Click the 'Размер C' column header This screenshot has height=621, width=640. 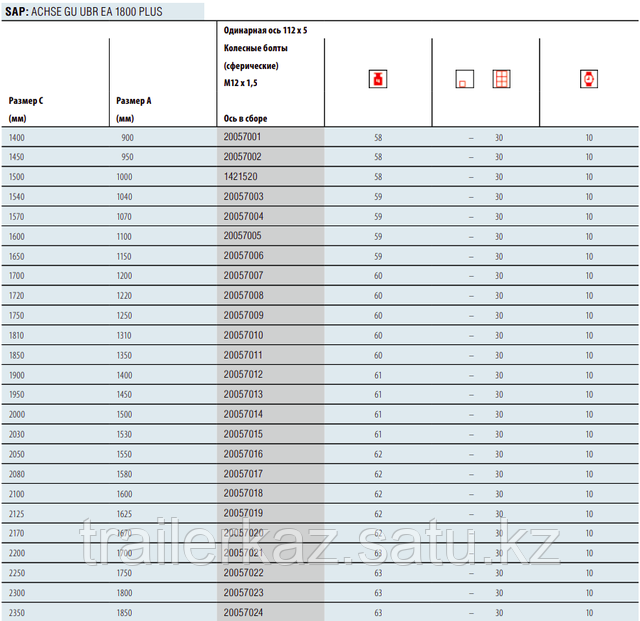click(26, 100)
